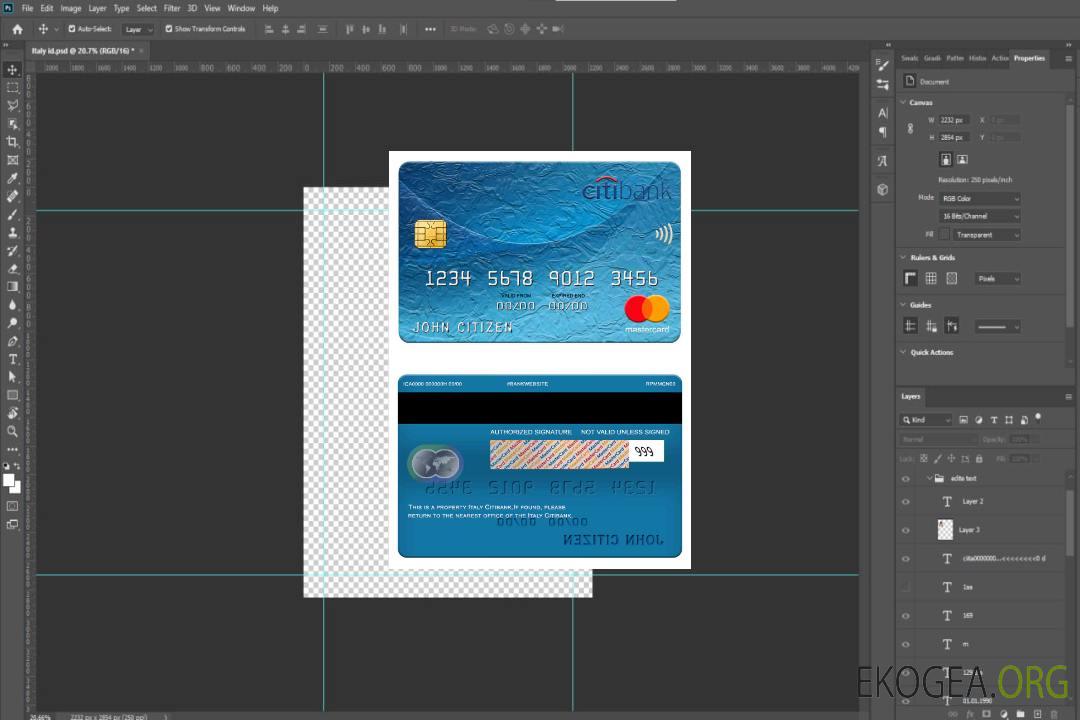Click the Canvas height field
Viewport: 1080px width, 720px height.
954,138
